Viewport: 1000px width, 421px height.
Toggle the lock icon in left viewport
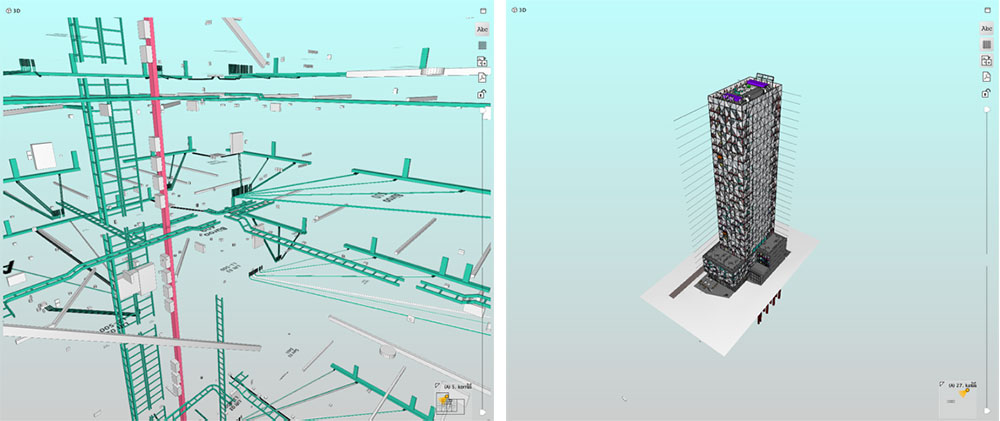482,94
